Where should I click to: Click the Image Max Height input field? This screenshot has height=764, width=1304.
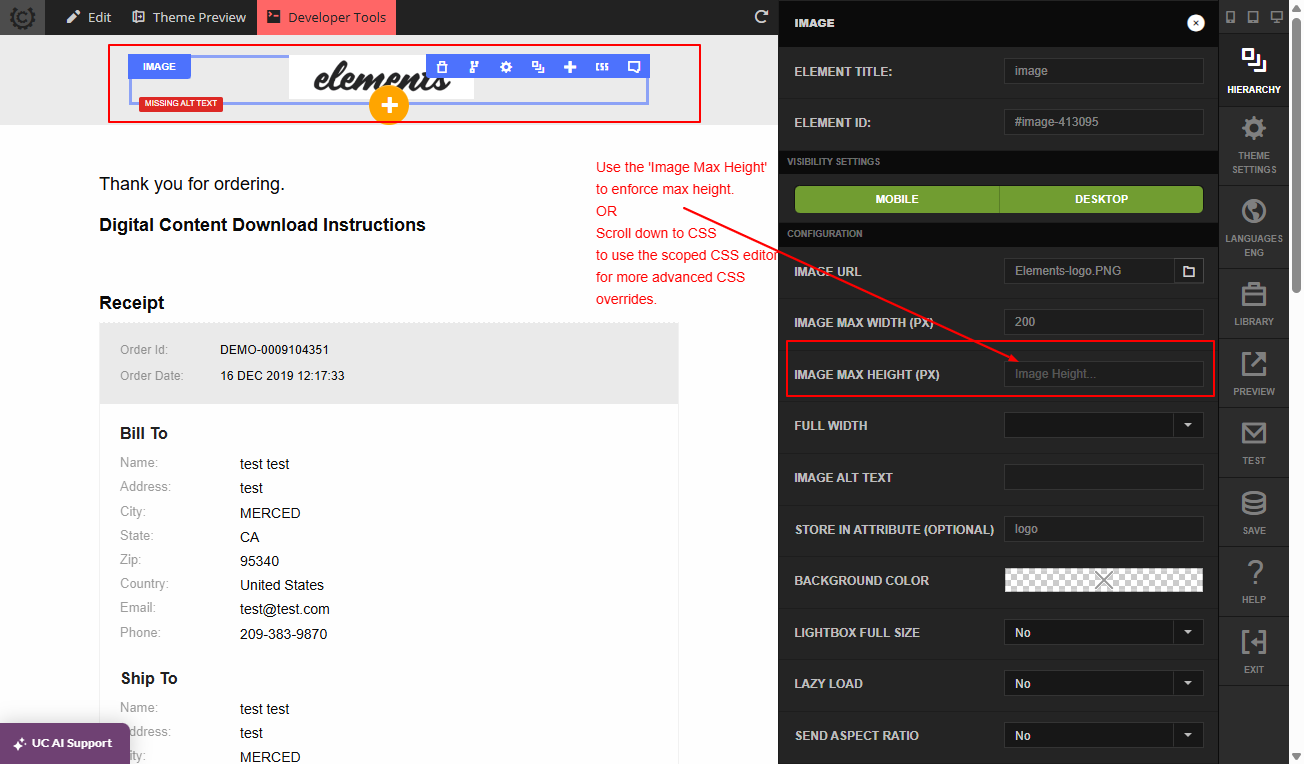[x=1103, y=374]
